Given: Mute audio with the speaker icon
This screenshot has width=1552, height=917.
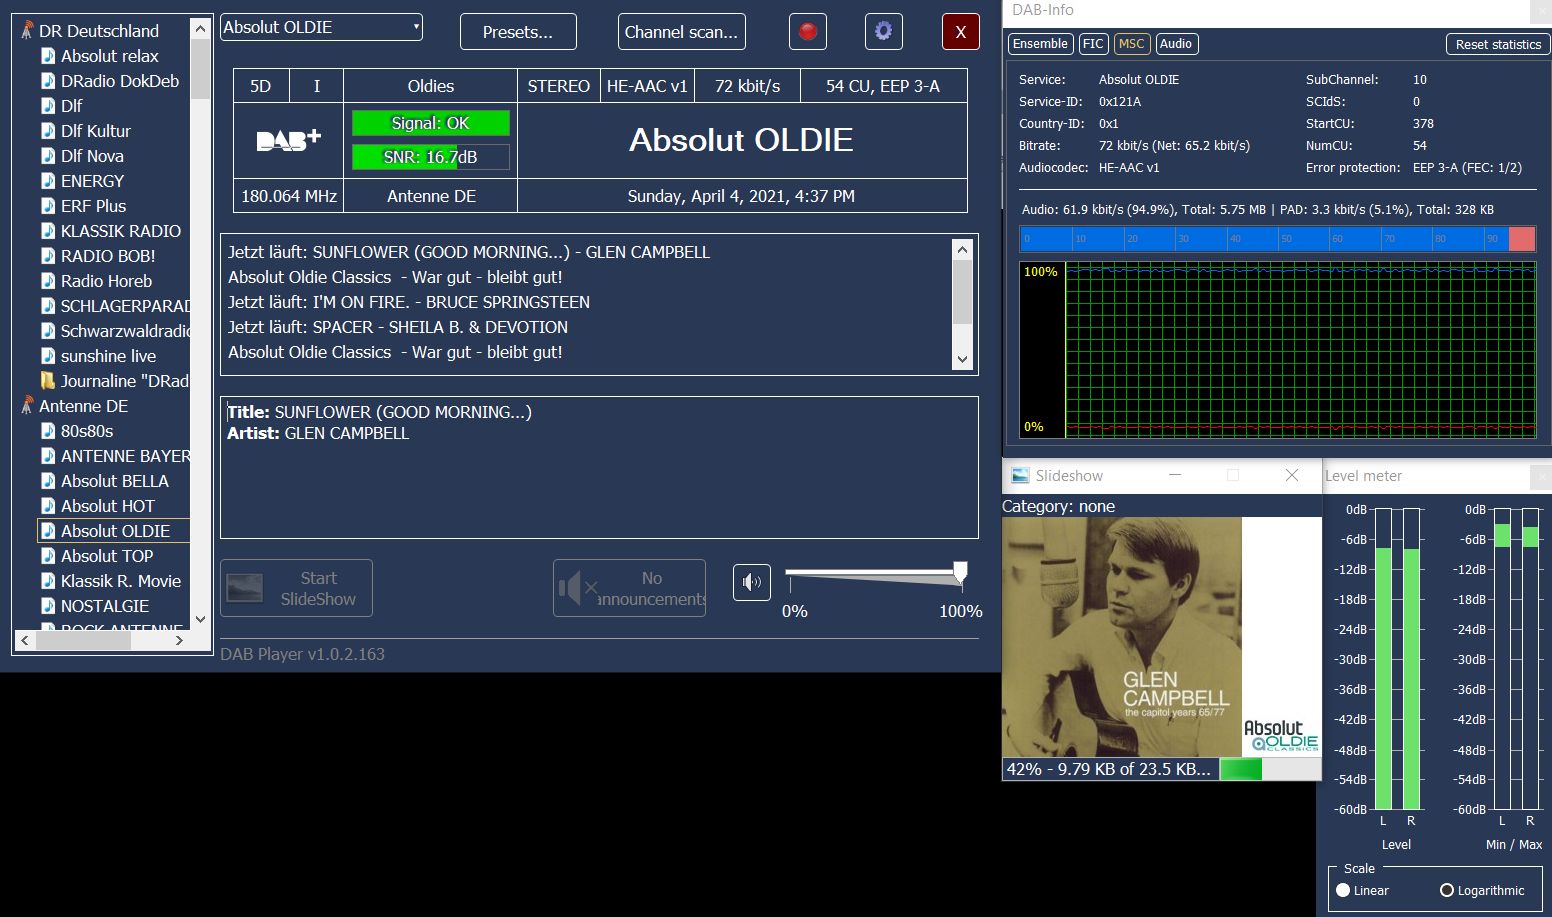Looking at the screenshot, I should tap(752, 582).
